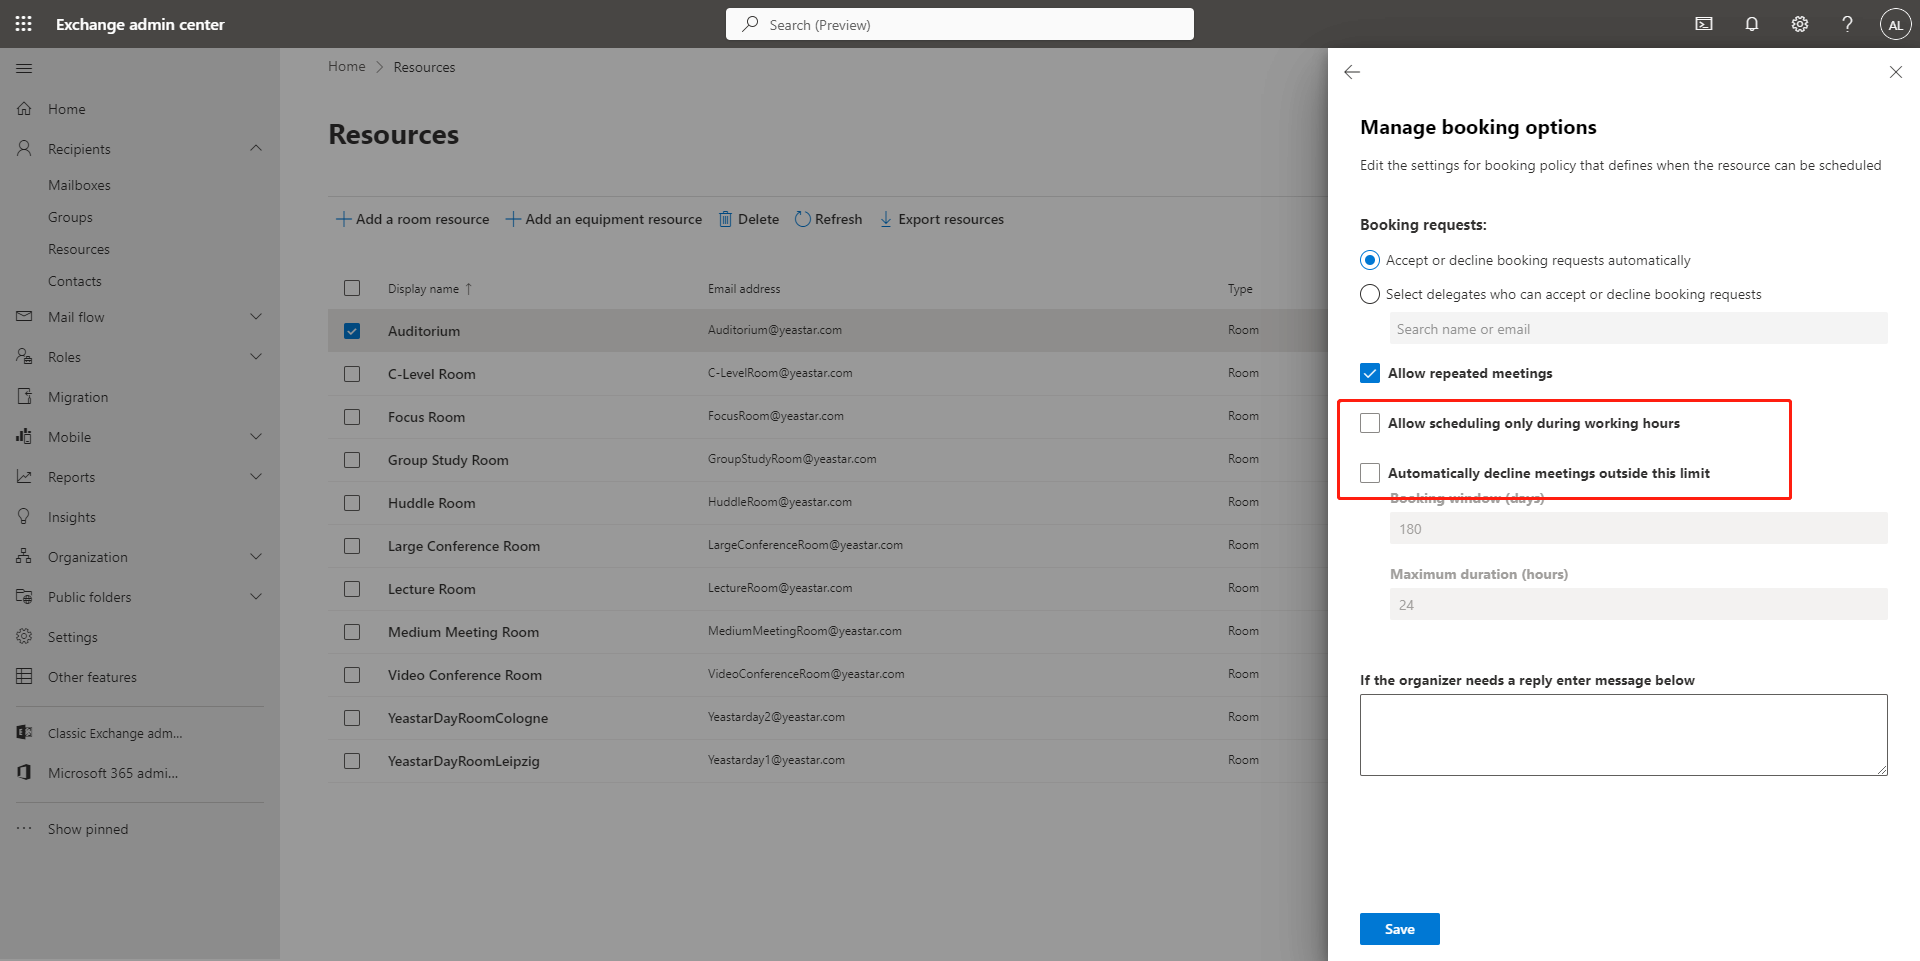
Task: Click the Settings gear icon in sidebar
Action: [24, 636]
